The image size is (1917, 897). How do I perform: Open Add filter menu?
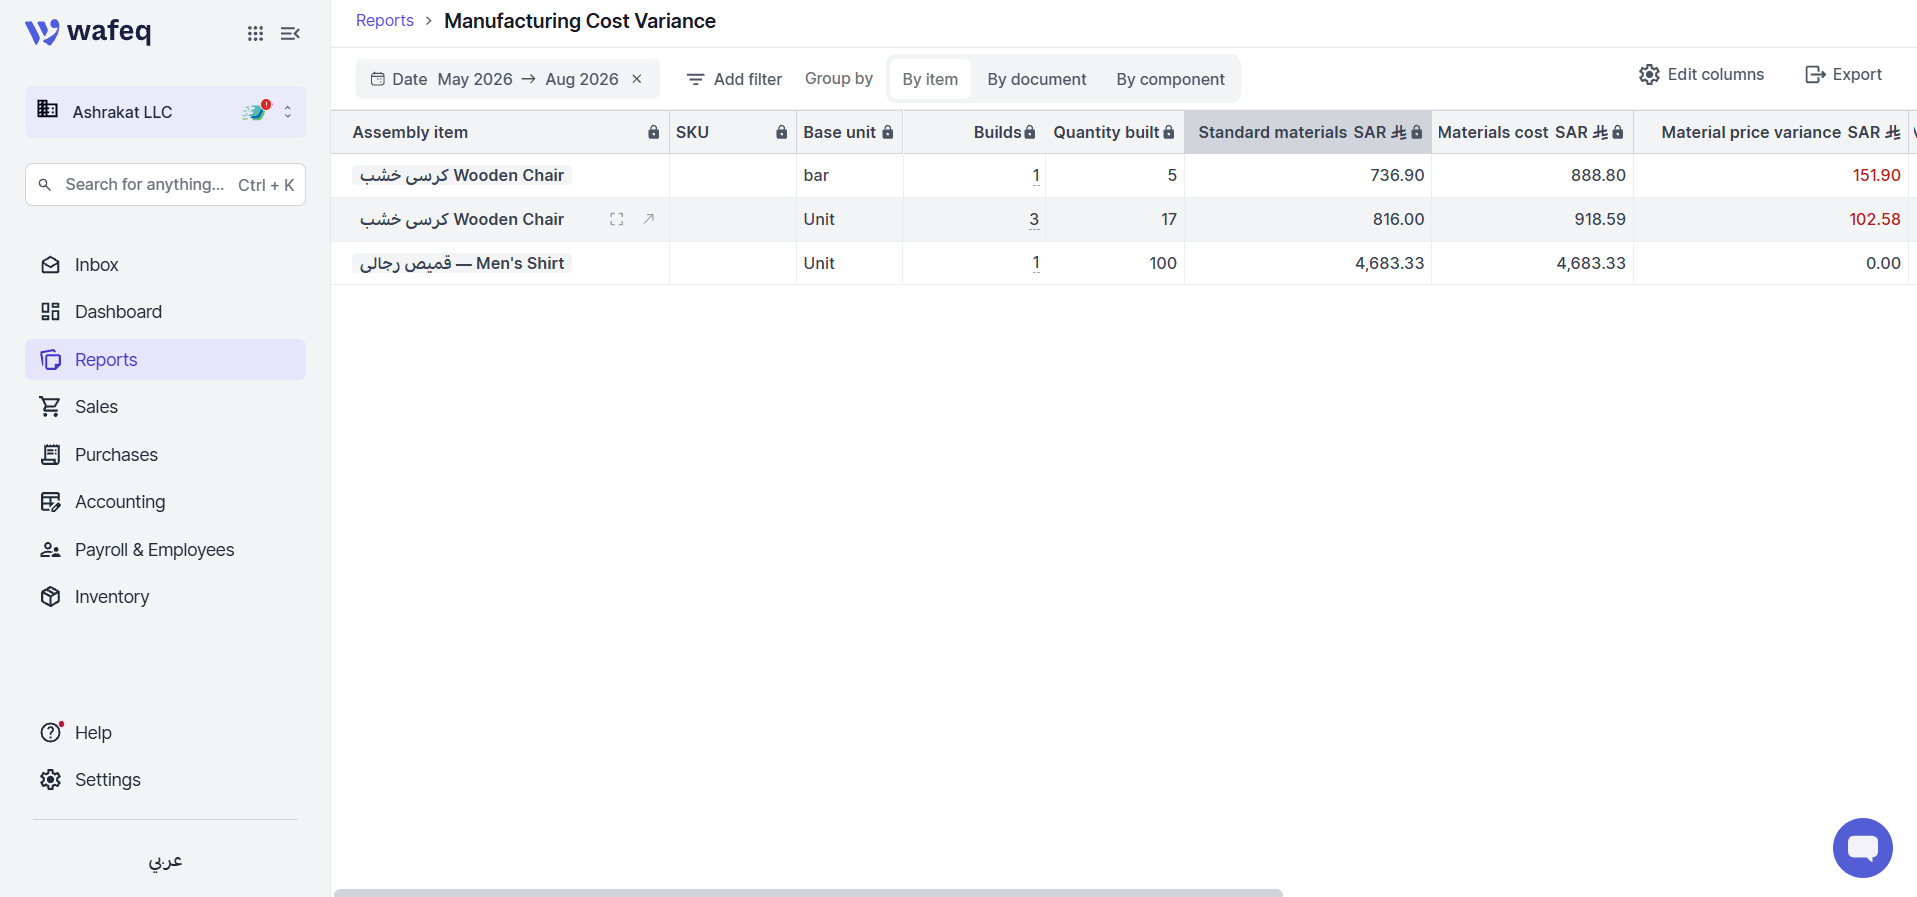[x=735, y=79]
